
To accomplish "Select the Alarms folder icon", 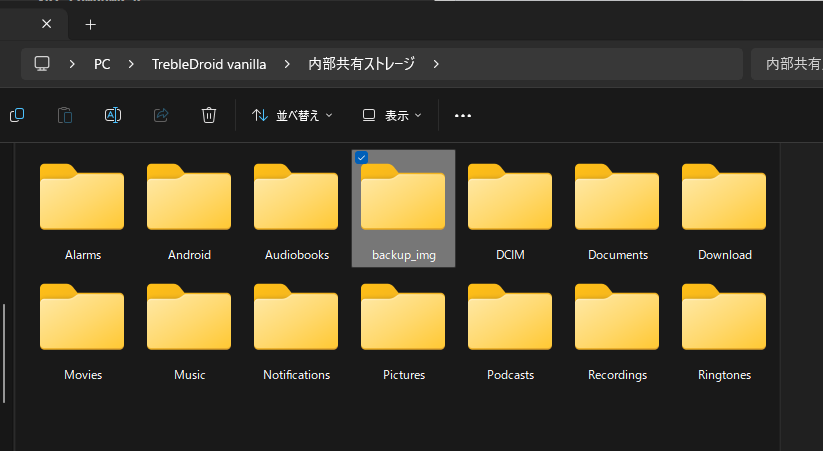I will (x=82, y=197).
